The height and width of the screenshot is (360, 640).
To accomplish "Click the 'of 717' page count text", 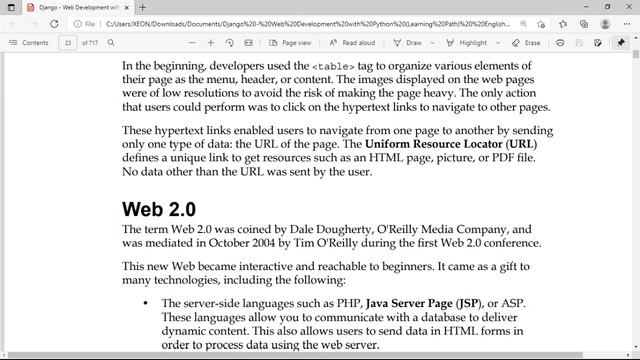I will pos(90,43).
